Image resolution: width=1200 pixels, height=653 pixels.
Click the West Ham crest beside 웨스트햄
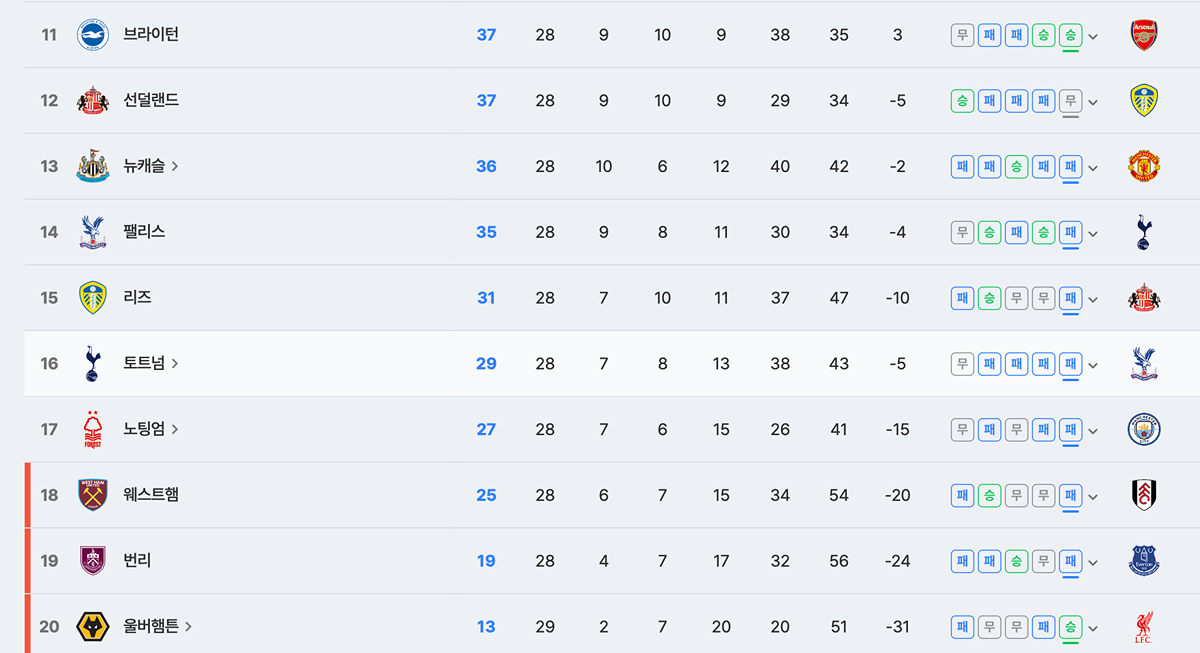tap(93, 495)
